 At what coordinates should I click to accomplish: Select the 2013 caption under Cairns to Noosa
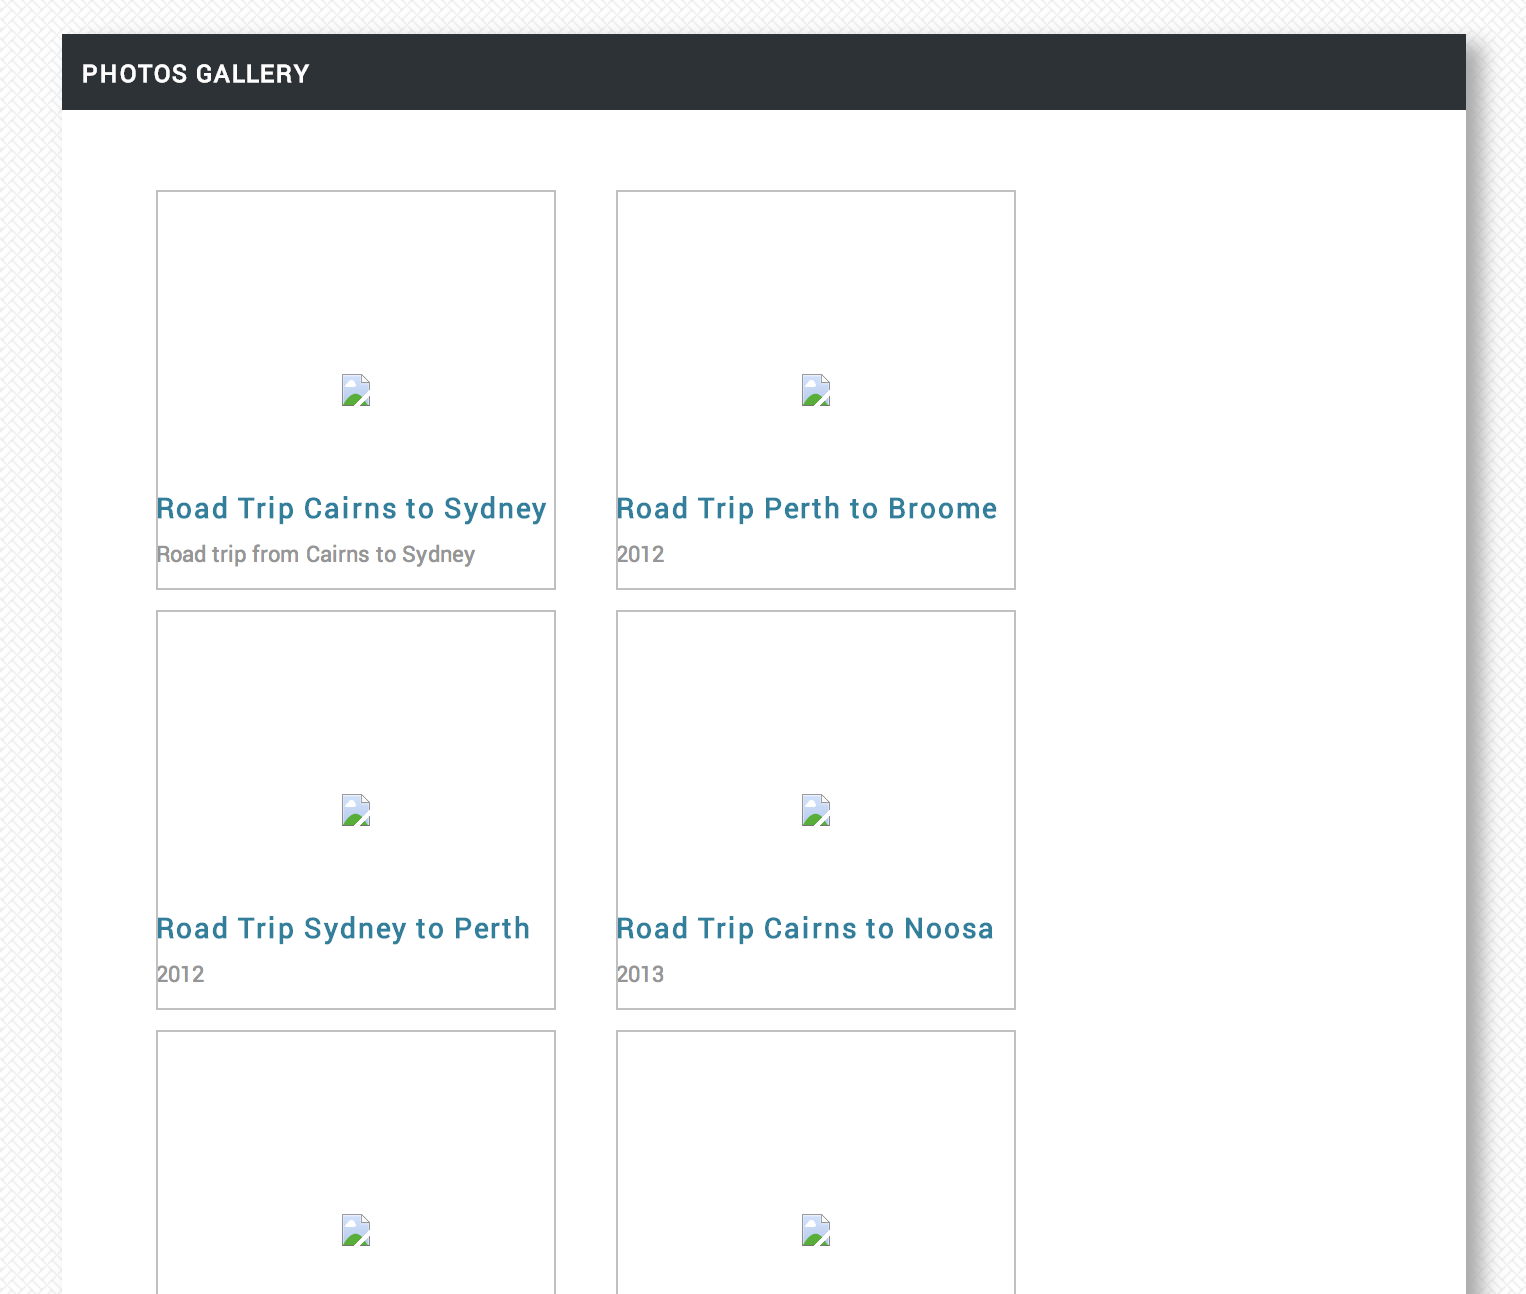tap(640, 974)
